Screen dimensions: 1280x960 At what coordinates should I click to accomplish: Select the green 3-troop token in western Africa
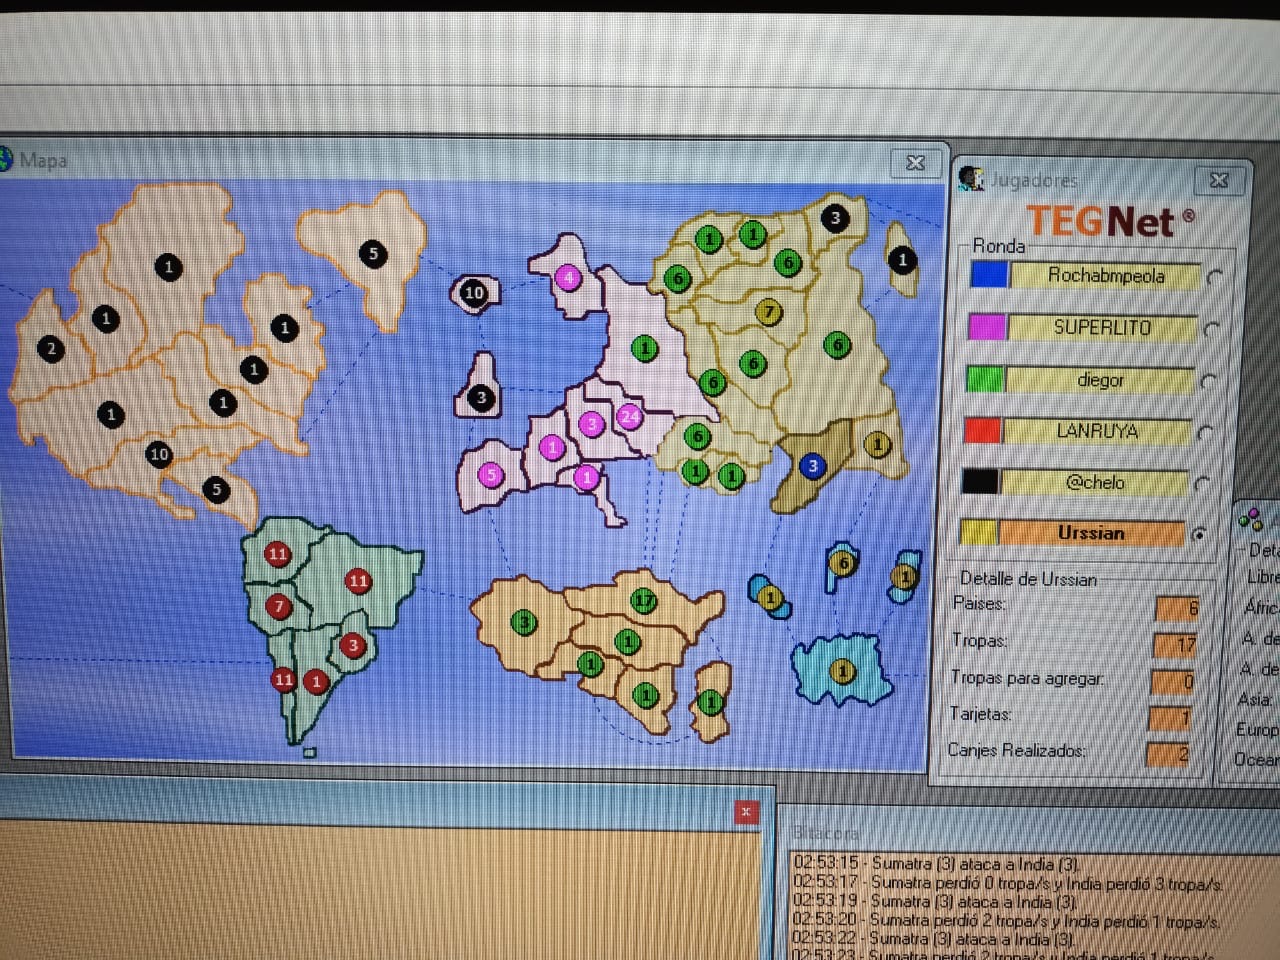pyautogui.click(x=524, y=623)
